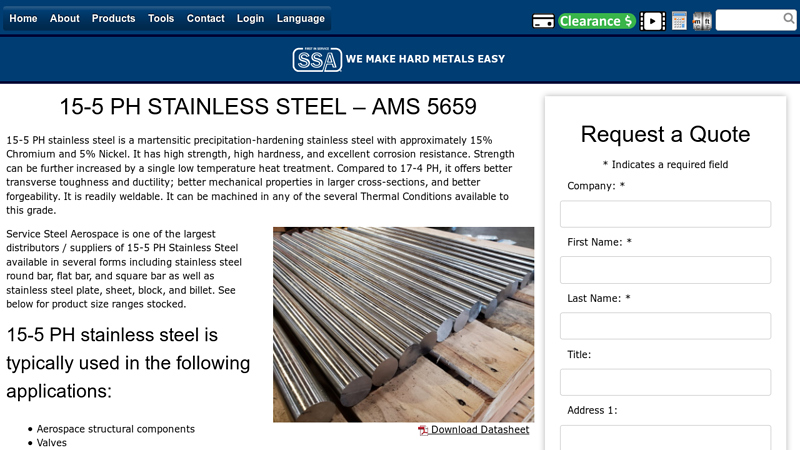Open the video film strip icon

tap(652, 21)
